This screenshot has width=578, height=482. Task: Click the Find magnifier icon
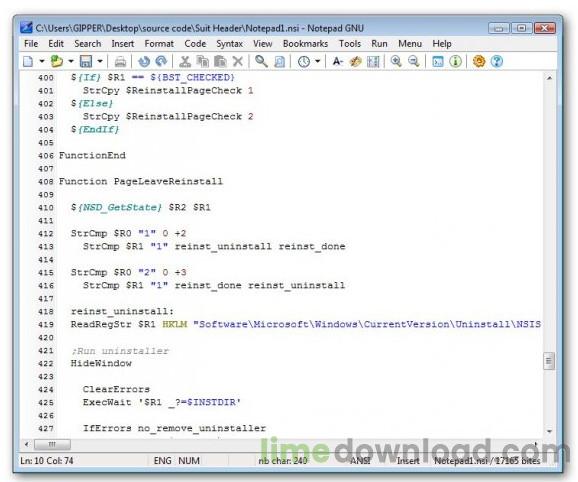pos(261,61)
